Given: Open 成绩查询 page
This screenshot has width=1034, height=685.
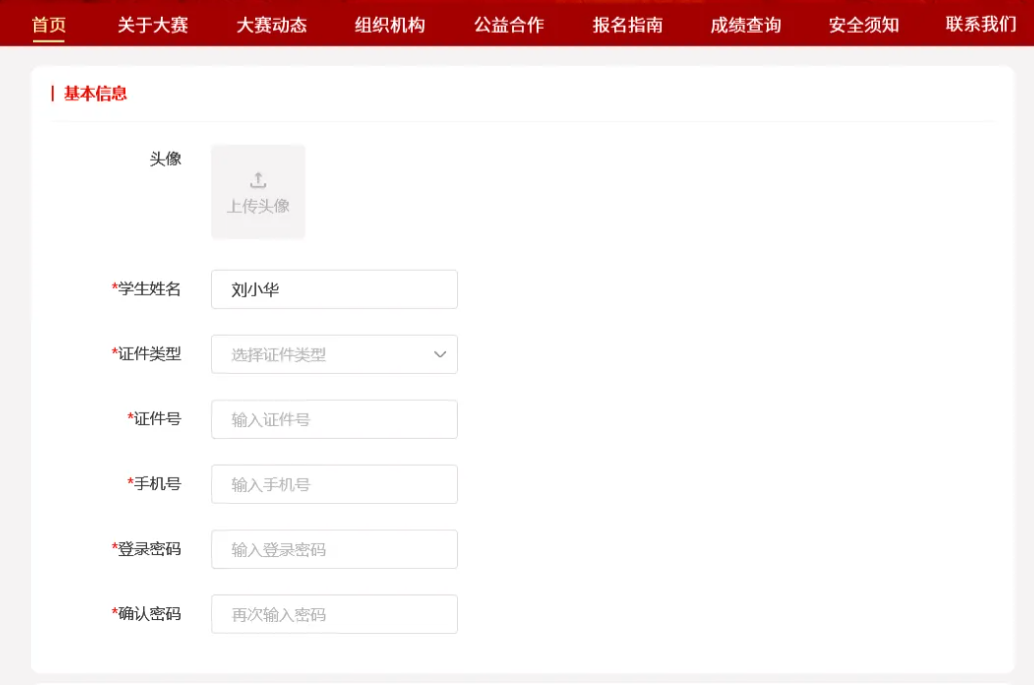Looking at the screenshot, I should pyautogui.click(x=746, y=25).
